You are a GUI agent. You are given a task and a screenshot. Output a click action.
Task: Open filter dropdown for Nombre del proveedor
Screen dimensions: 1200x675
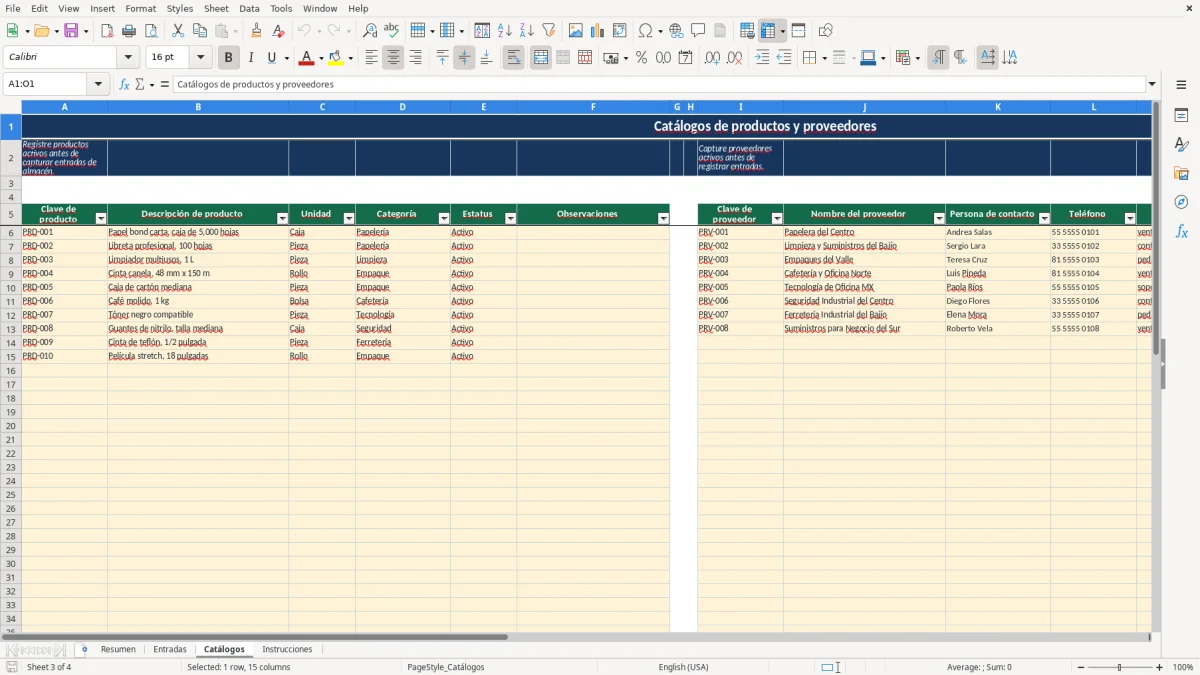(x=939, y=218)
